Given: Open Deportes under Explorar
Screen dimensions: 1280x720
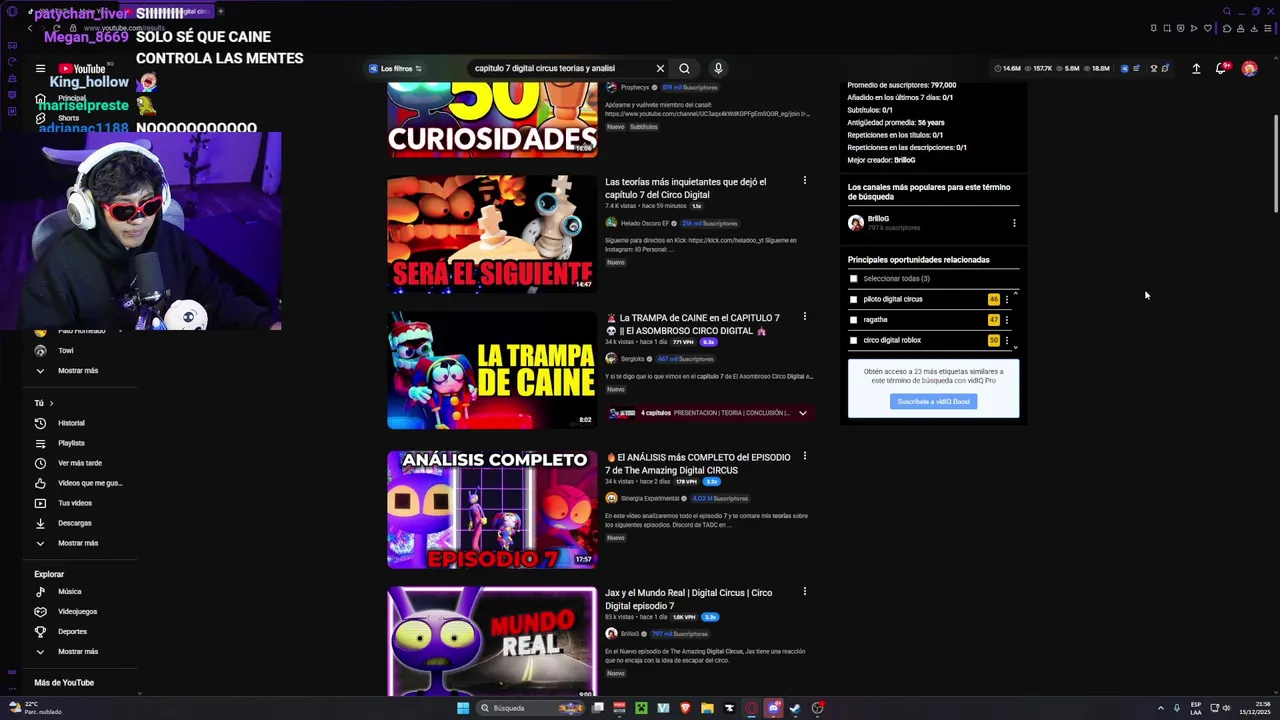Looking at the screenshot, I should 70,631.
